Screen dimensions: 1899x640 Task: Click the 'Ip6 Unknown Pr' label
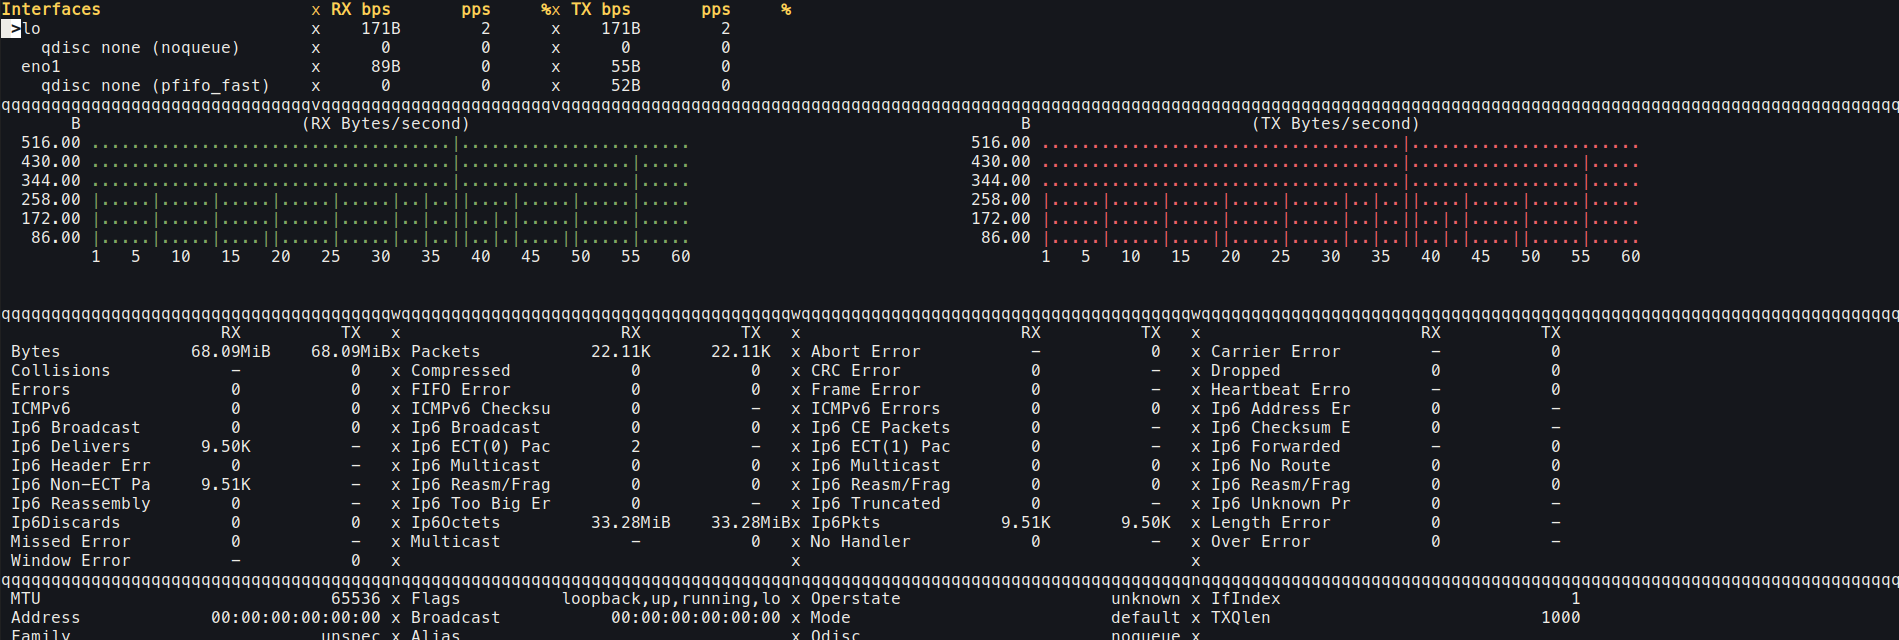[1281, 504]
